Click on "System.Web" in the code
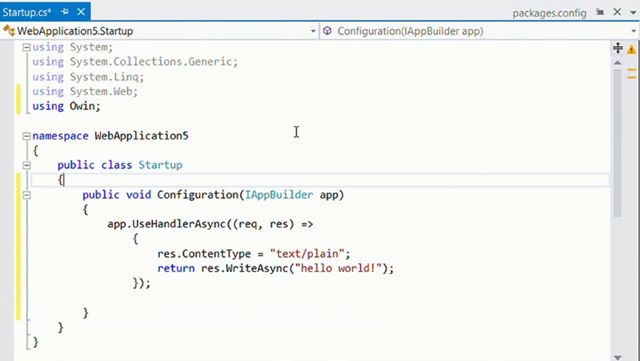The image size is (640, 361). coord(101,91)
